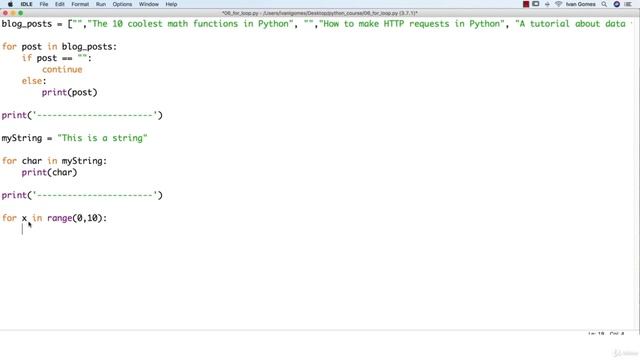640x360 pixels.
Task: Click the first print dashes separator line
Action: click(82, 115)
